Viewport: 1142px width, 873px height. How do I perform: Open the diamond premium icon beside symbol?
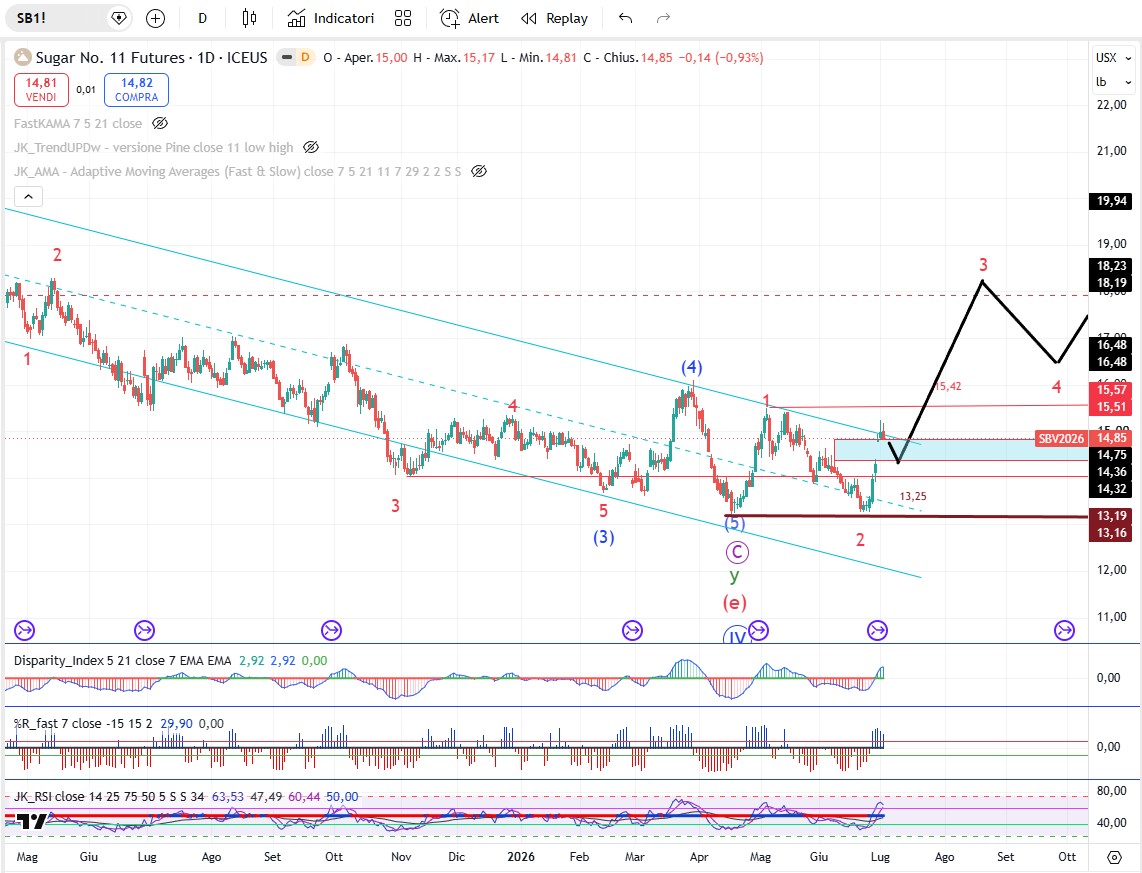[x=118, y=18]
